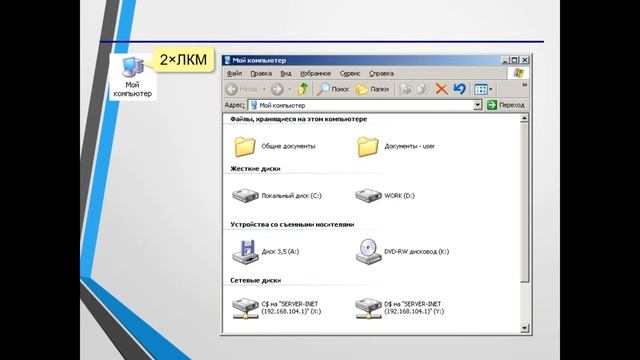Click 'Устройства со съемными носителями' header
The height and width of the screenshot is (360, 640).
click(x=292, y=224)
